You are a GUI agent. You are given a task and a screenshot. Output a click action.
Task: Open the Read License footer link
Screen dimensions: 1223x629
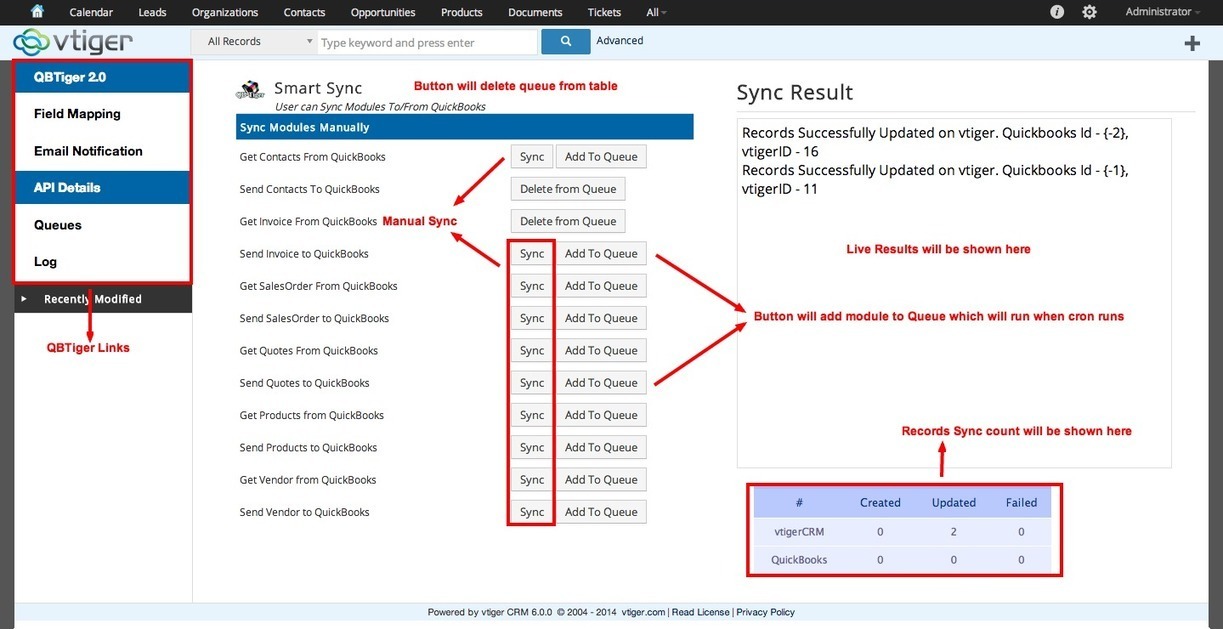[700, 612]
